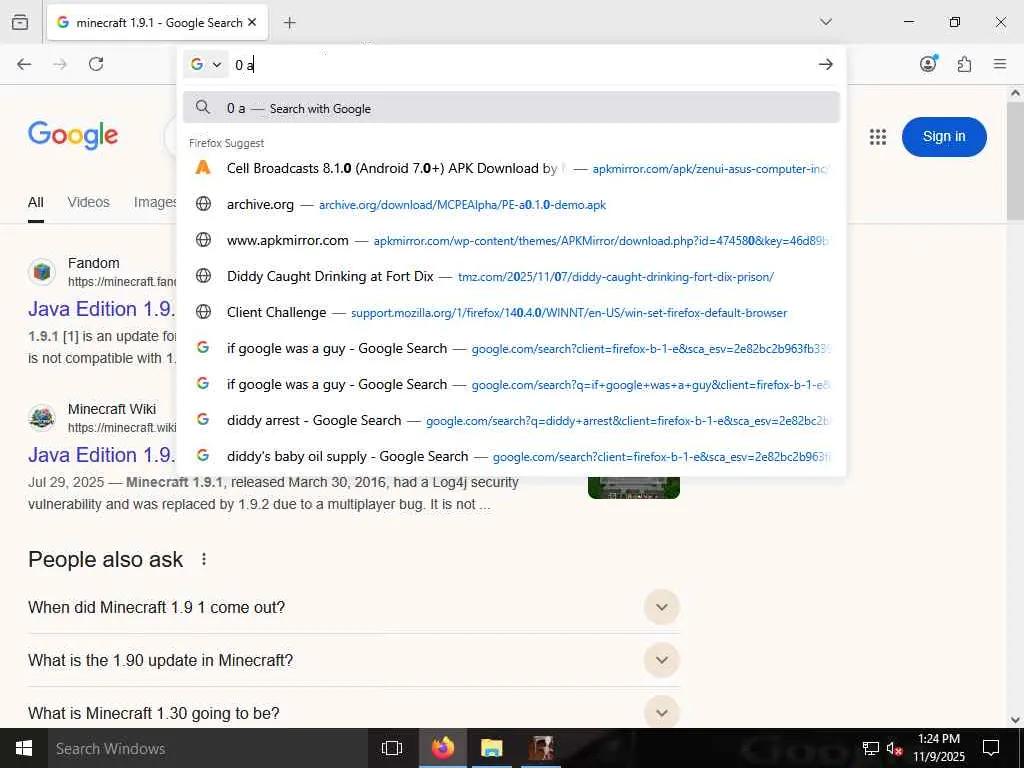Click the network tray icon
This screenshot has width=1024, height=768.
(x=871, y=748)
